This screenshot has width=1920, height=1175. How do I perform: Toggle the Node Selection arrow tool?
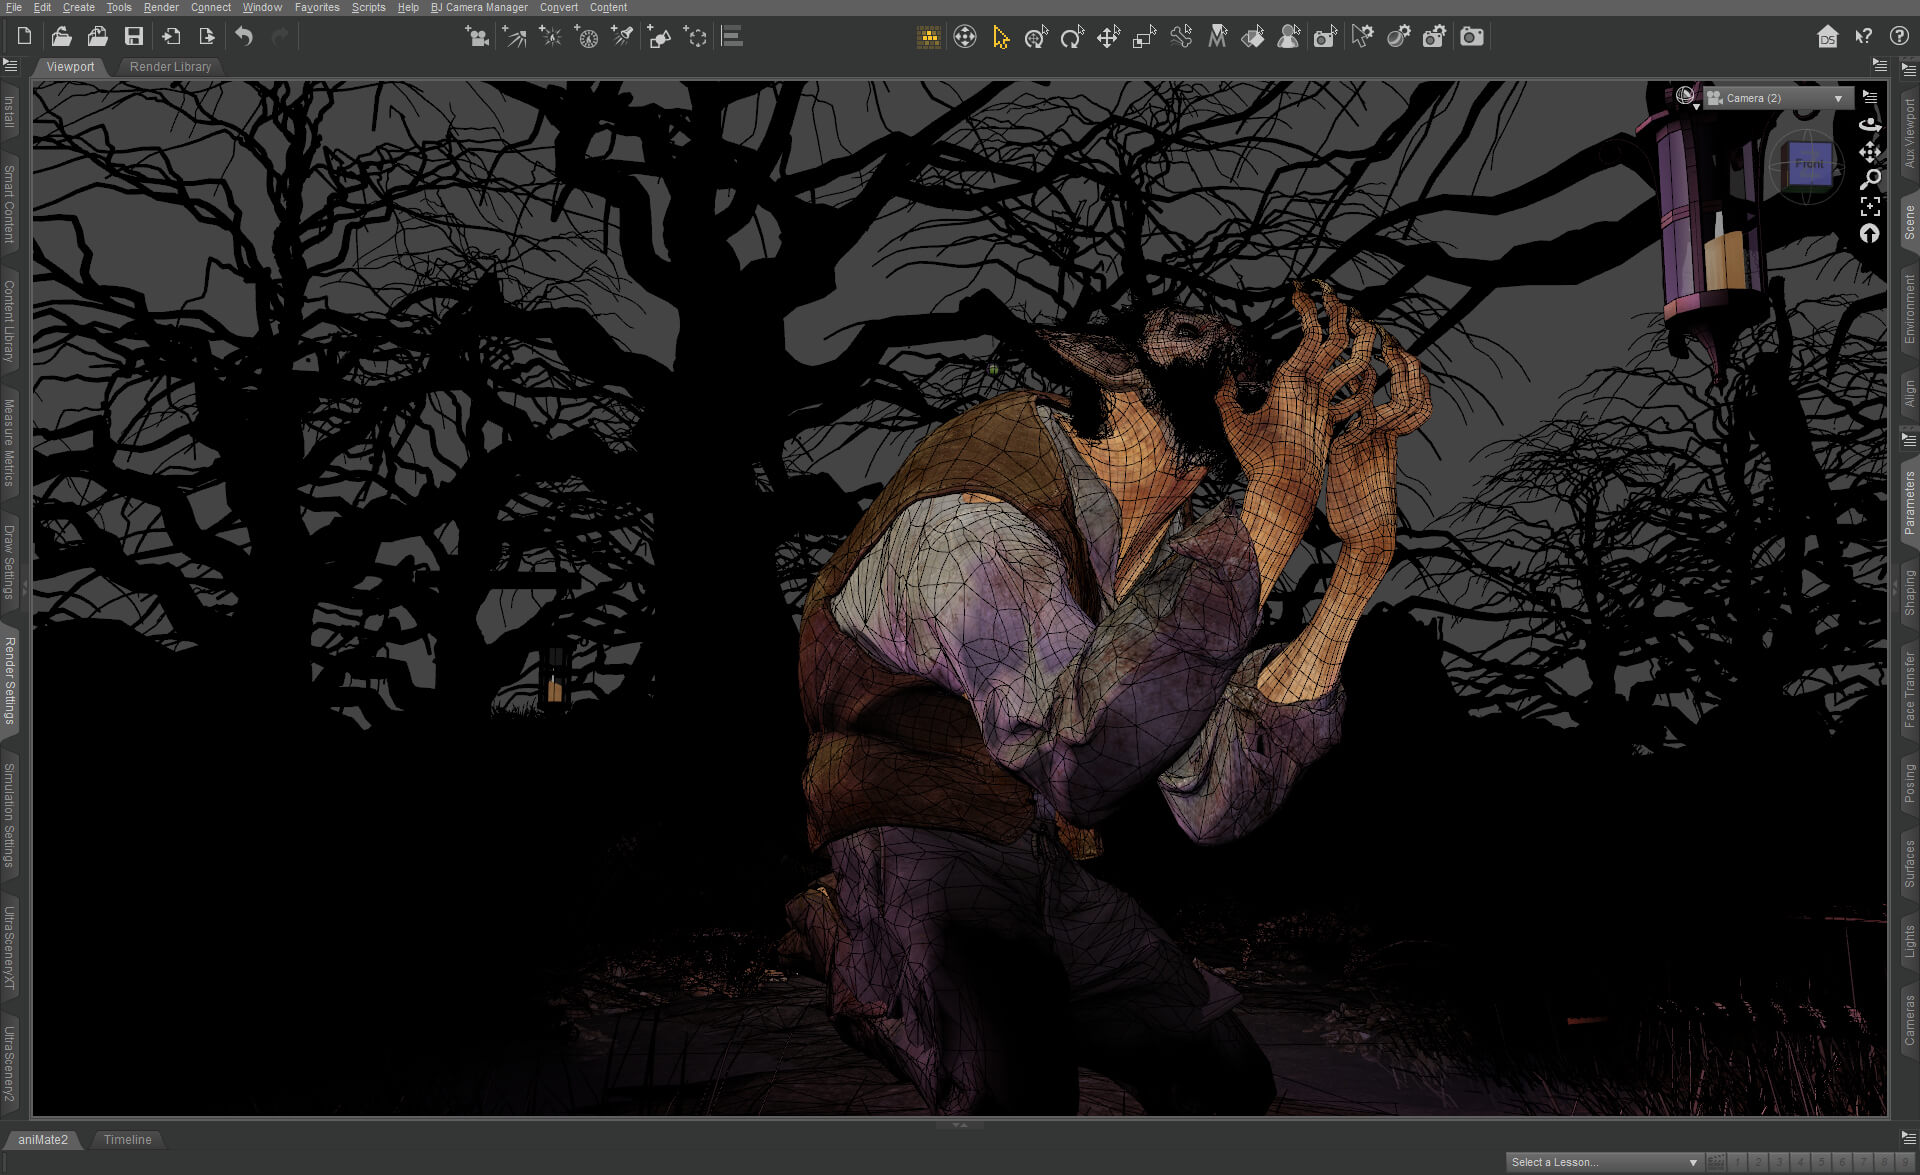point(1000,37)
